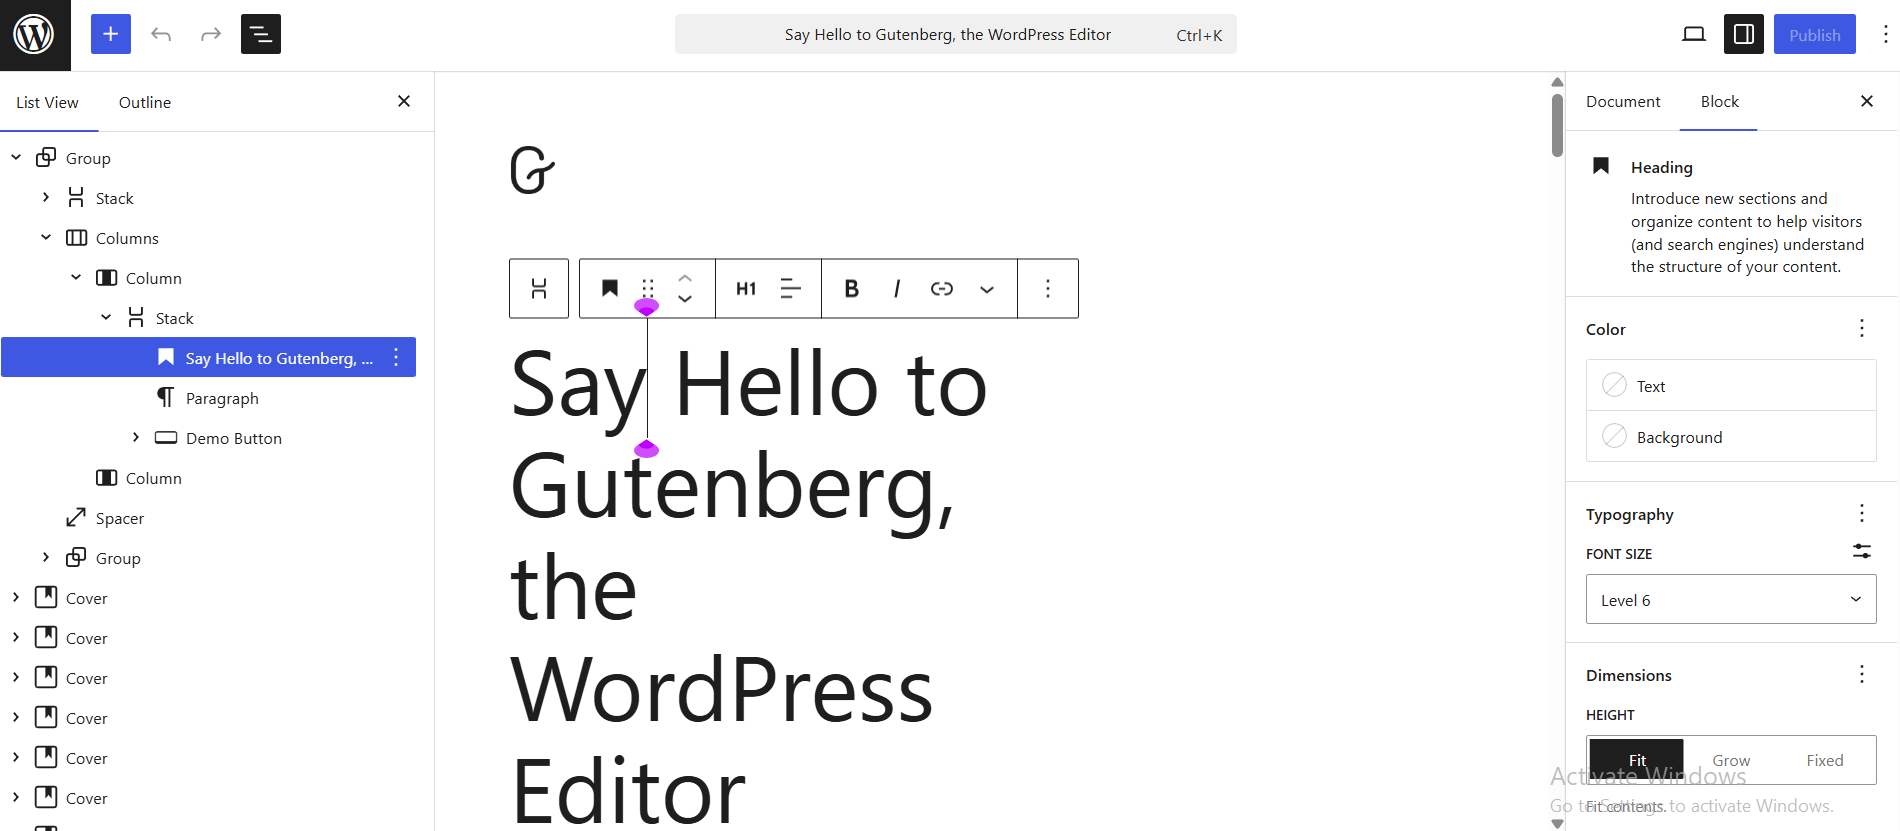1900x831 pixels.
Task: Click the Gutenberg G logo image
Action: pyautogui.click(x=532, y=170)
